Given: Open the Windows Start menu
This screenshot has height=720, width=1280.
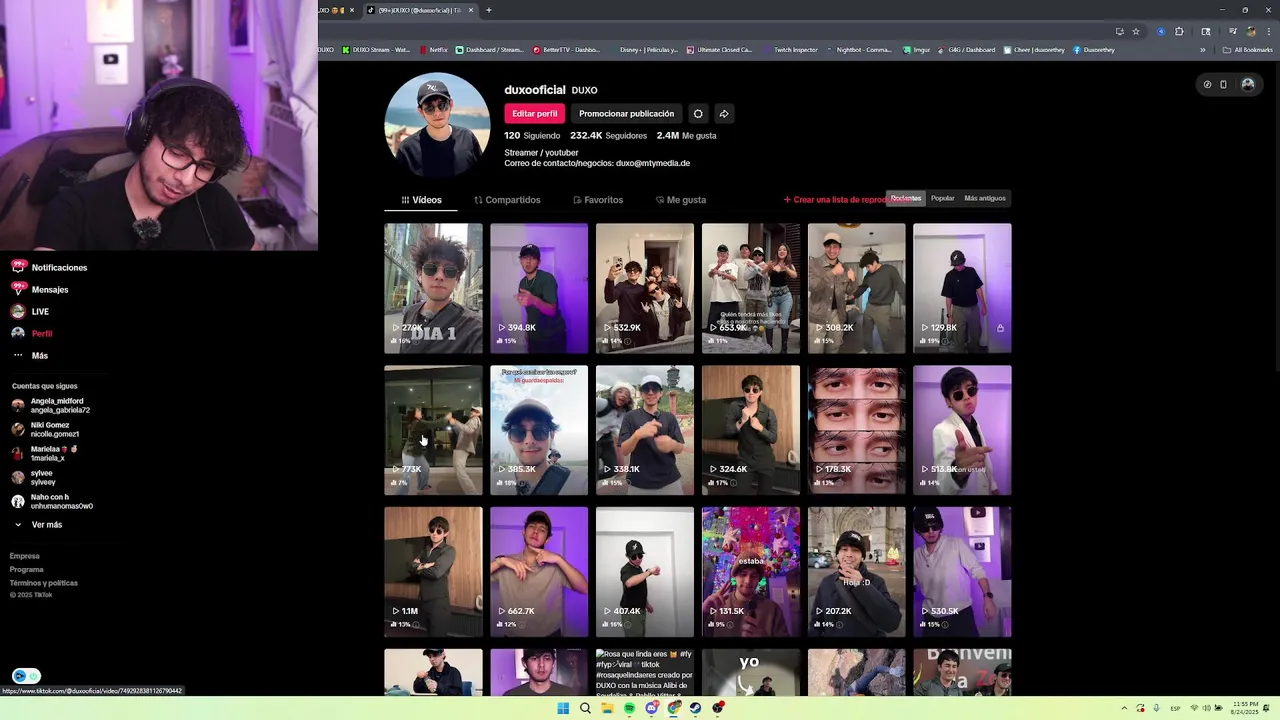Looking at the screenshot, I should (x=563, y=708).
